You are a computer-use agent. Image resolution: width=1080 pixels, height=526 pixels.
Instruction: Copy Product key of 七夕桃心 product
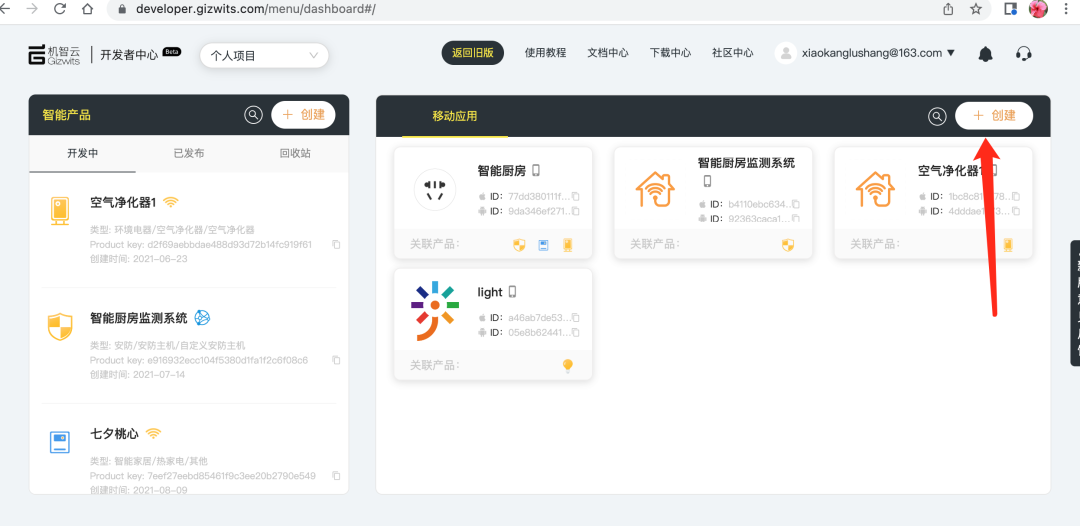pyautogui.click(x=336, y=476)
